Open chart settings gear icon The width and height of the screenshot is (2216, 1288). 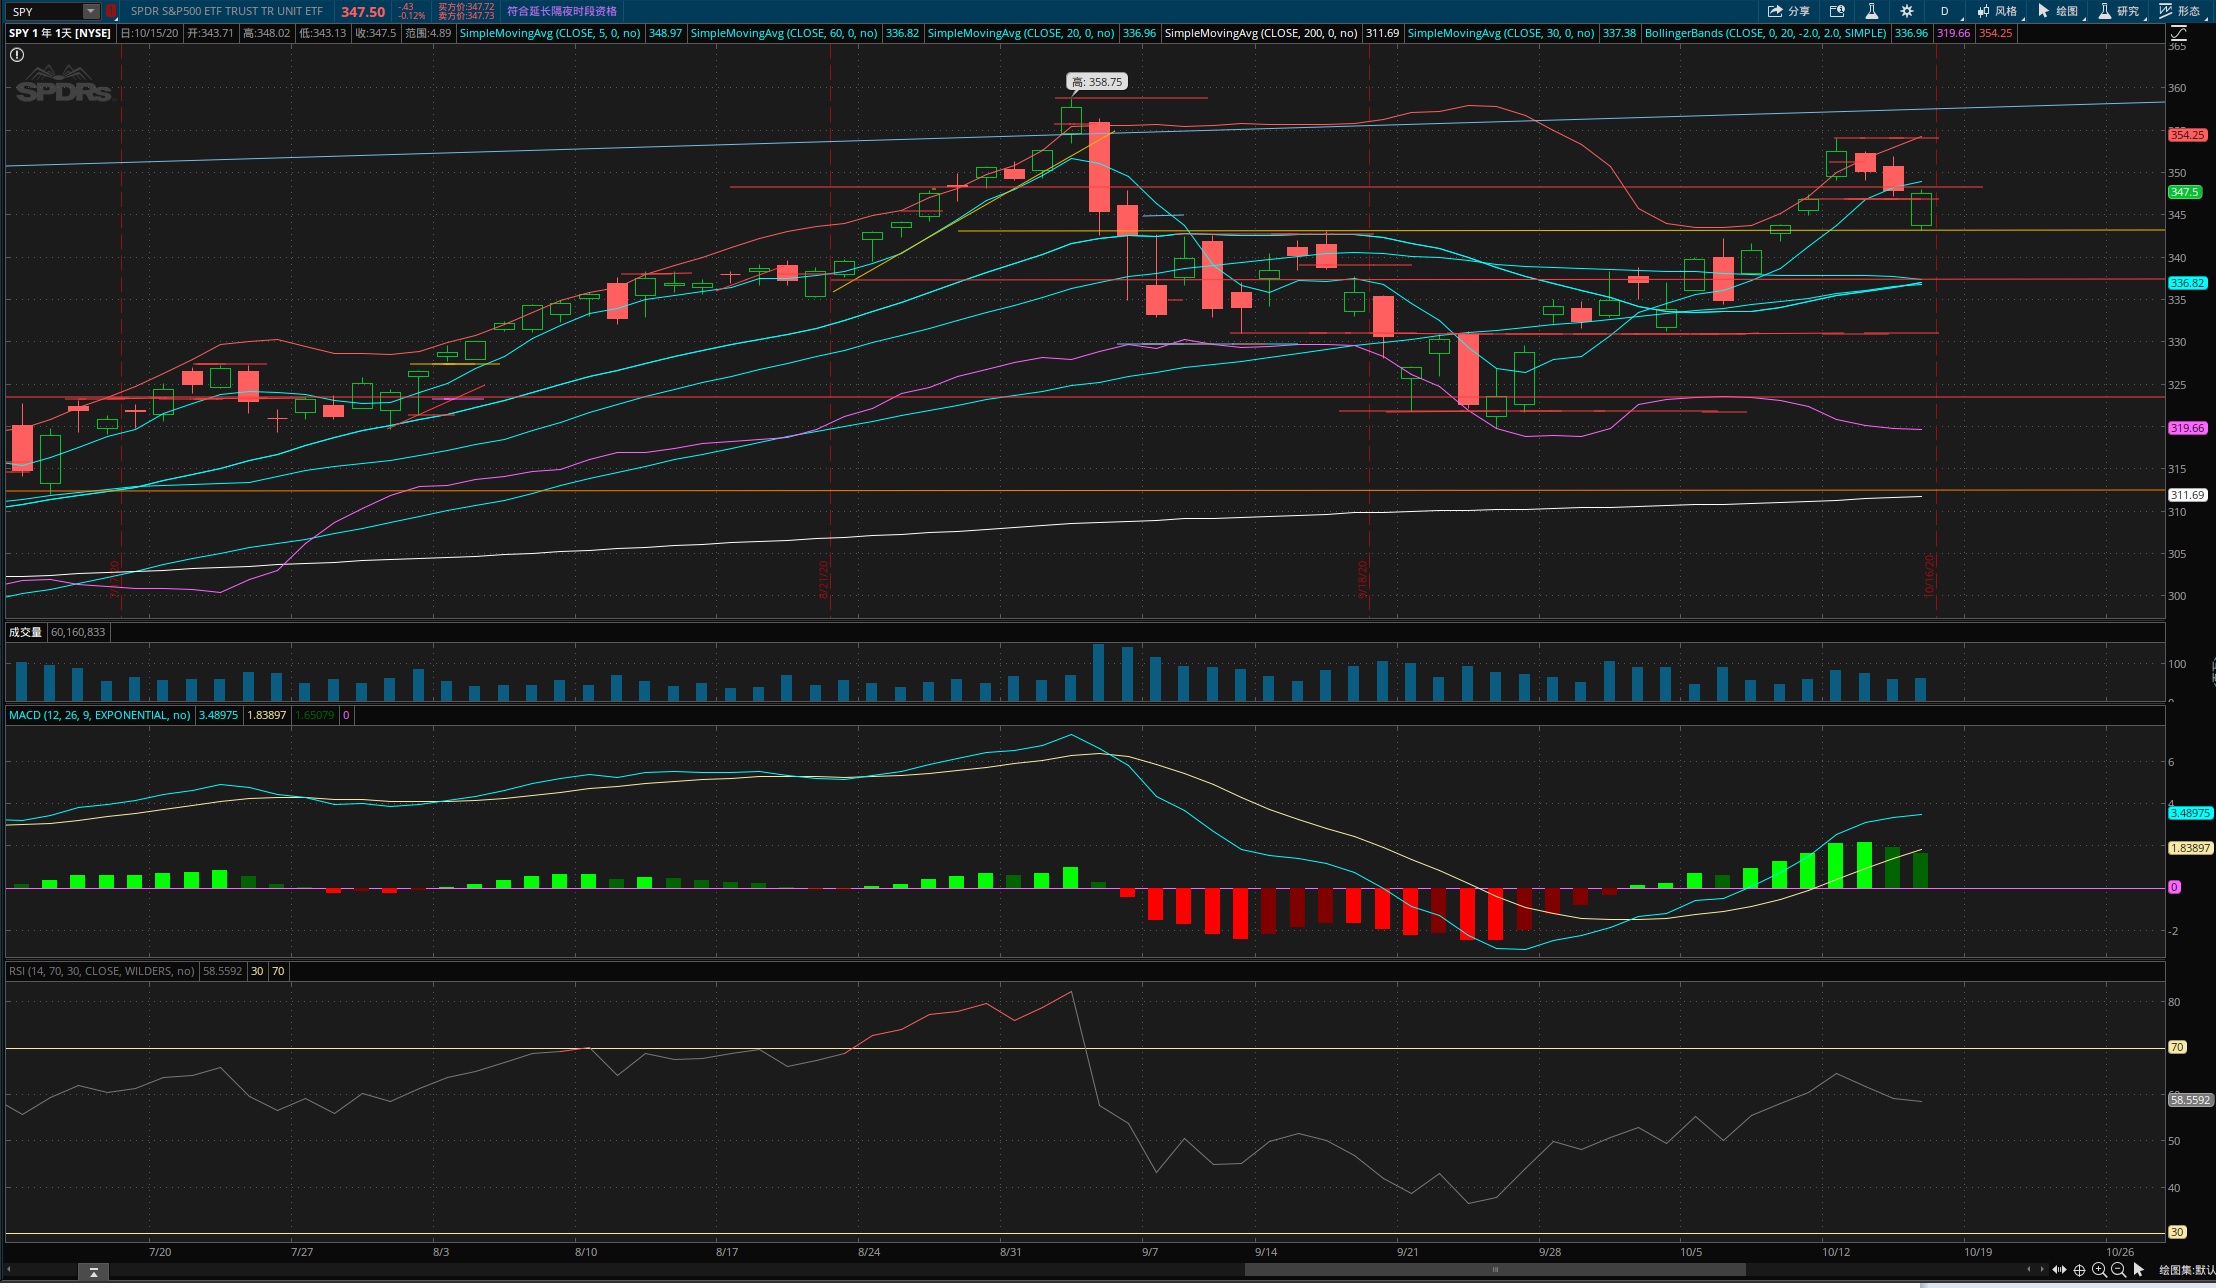pyautogui.click(x=1907, y=11)
